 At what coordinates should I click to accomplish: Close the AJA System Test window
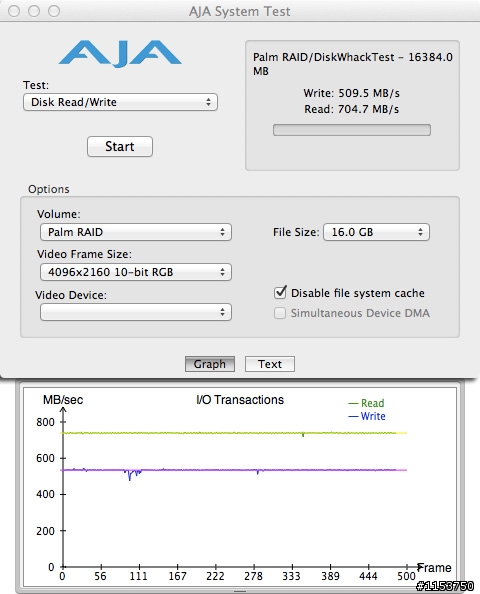tap(14, 11)
